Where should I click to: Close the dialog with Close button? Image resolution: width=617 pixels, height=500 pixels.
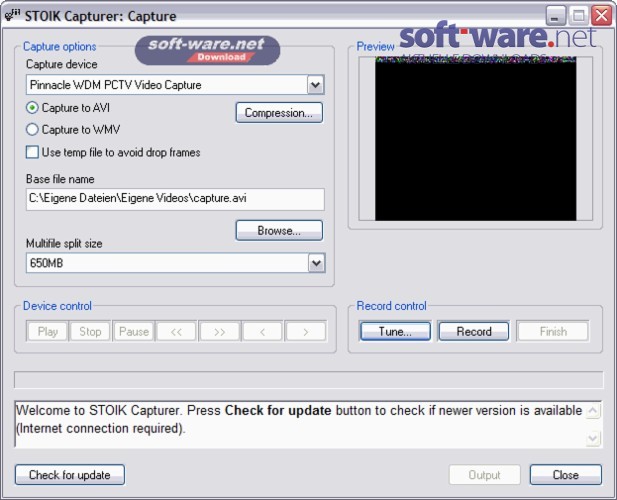(x=565, y=475)
